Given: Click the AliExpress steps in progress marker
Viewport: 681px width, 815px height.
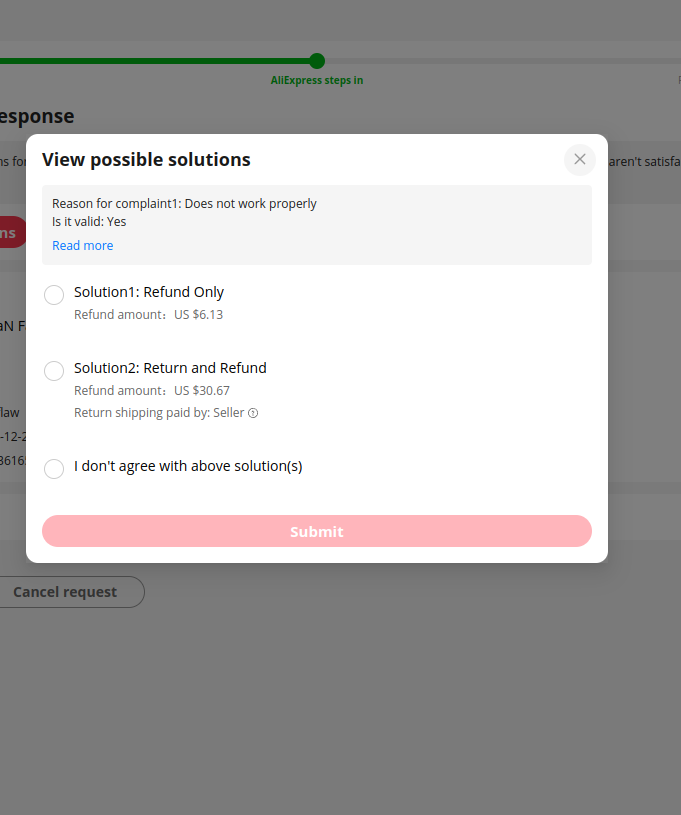Looking at the screenshot, I should click(317, 61).
